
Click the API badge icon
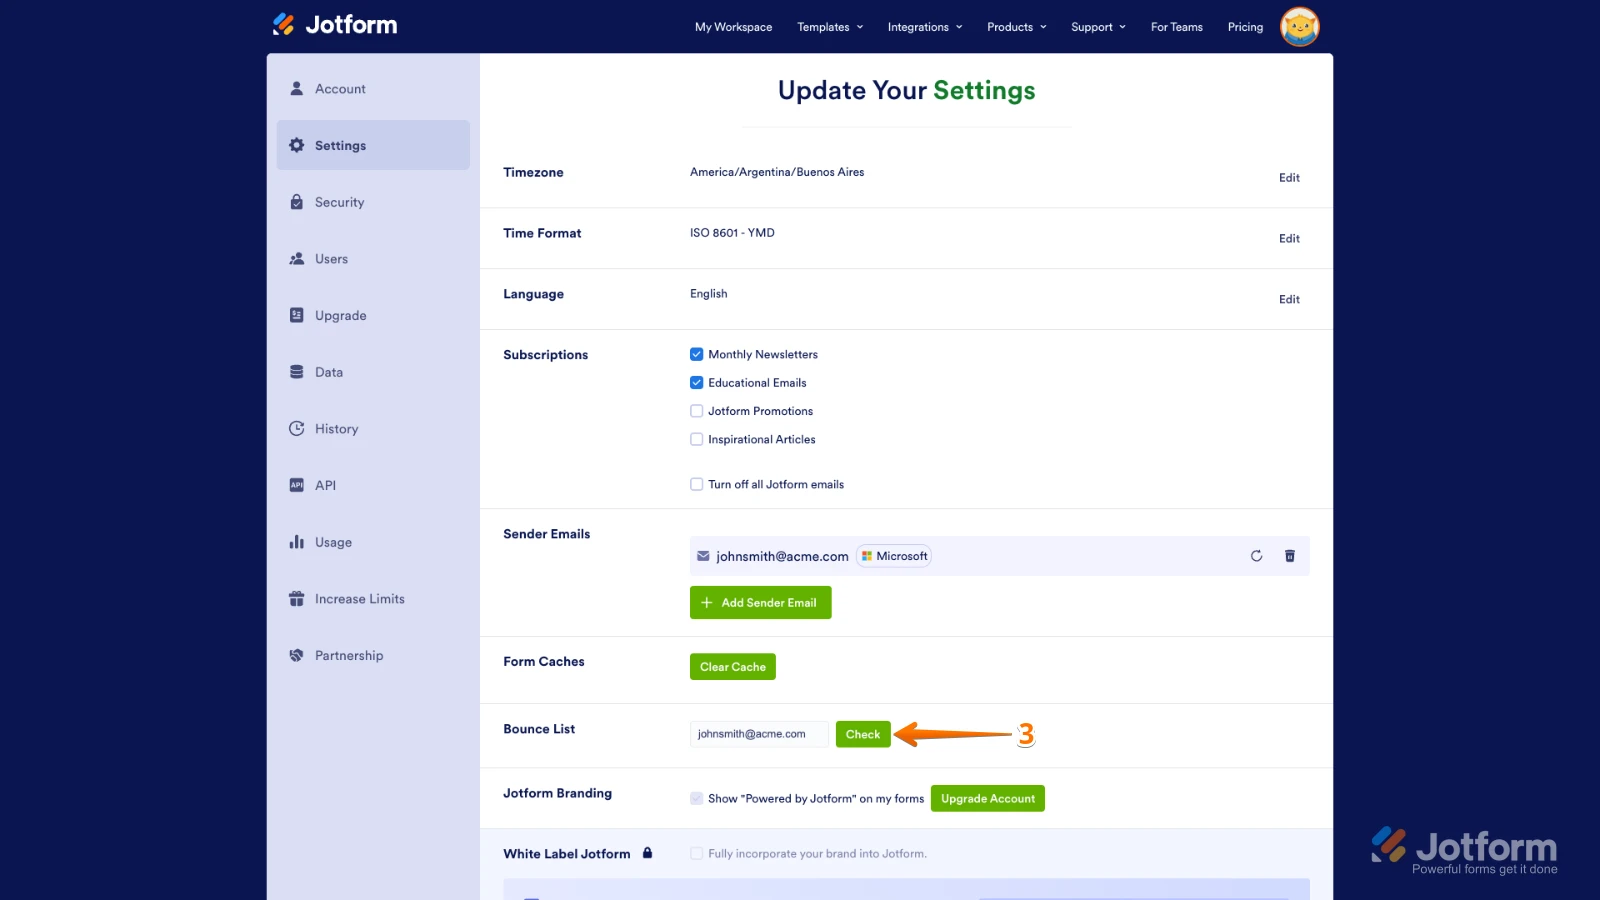(x=296, y=485)
